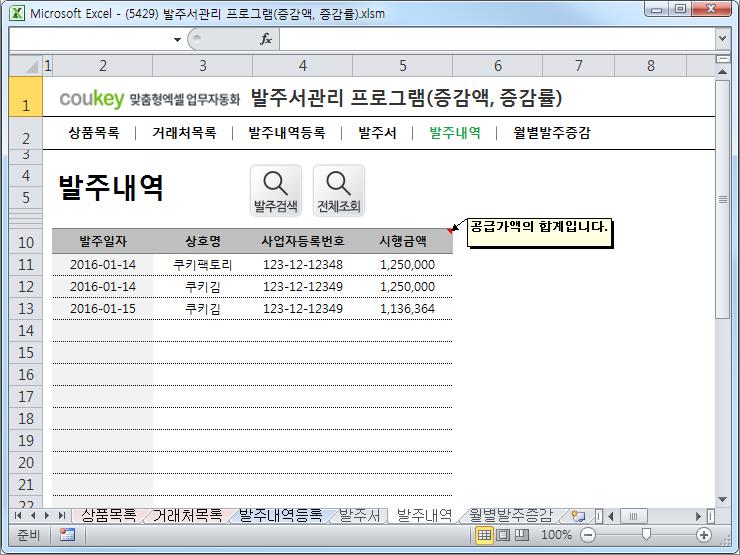Click the 사업자등록번호 column header cell
The width and height of the screenshot is (740, 555).
click(303, 242)
